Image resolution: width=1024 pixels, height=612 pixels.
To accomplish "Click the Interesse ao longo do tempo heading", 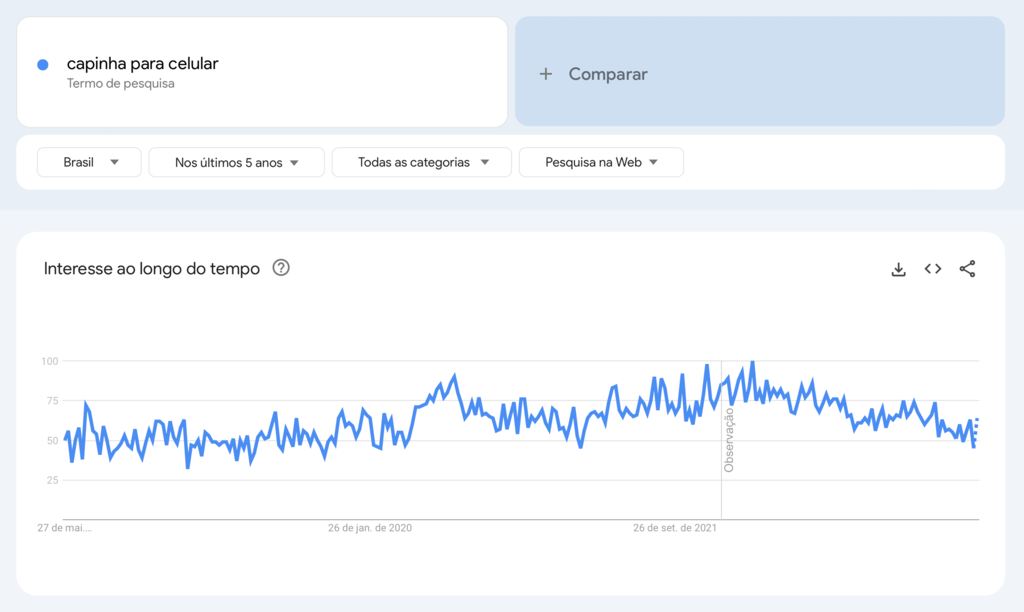I will [150, 268].
